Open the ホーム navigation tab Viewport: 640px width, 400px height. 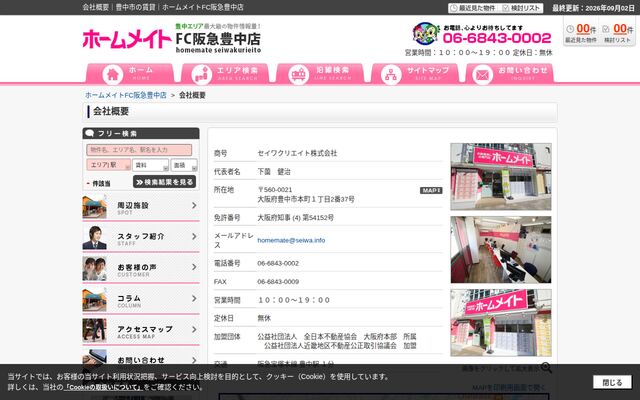[x=130, y=73]
